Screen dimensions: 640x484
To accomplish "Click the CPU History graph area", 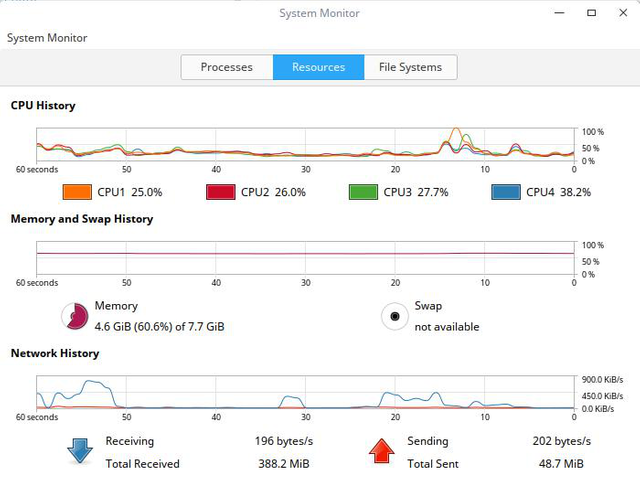I will click(x=305, y=144).
